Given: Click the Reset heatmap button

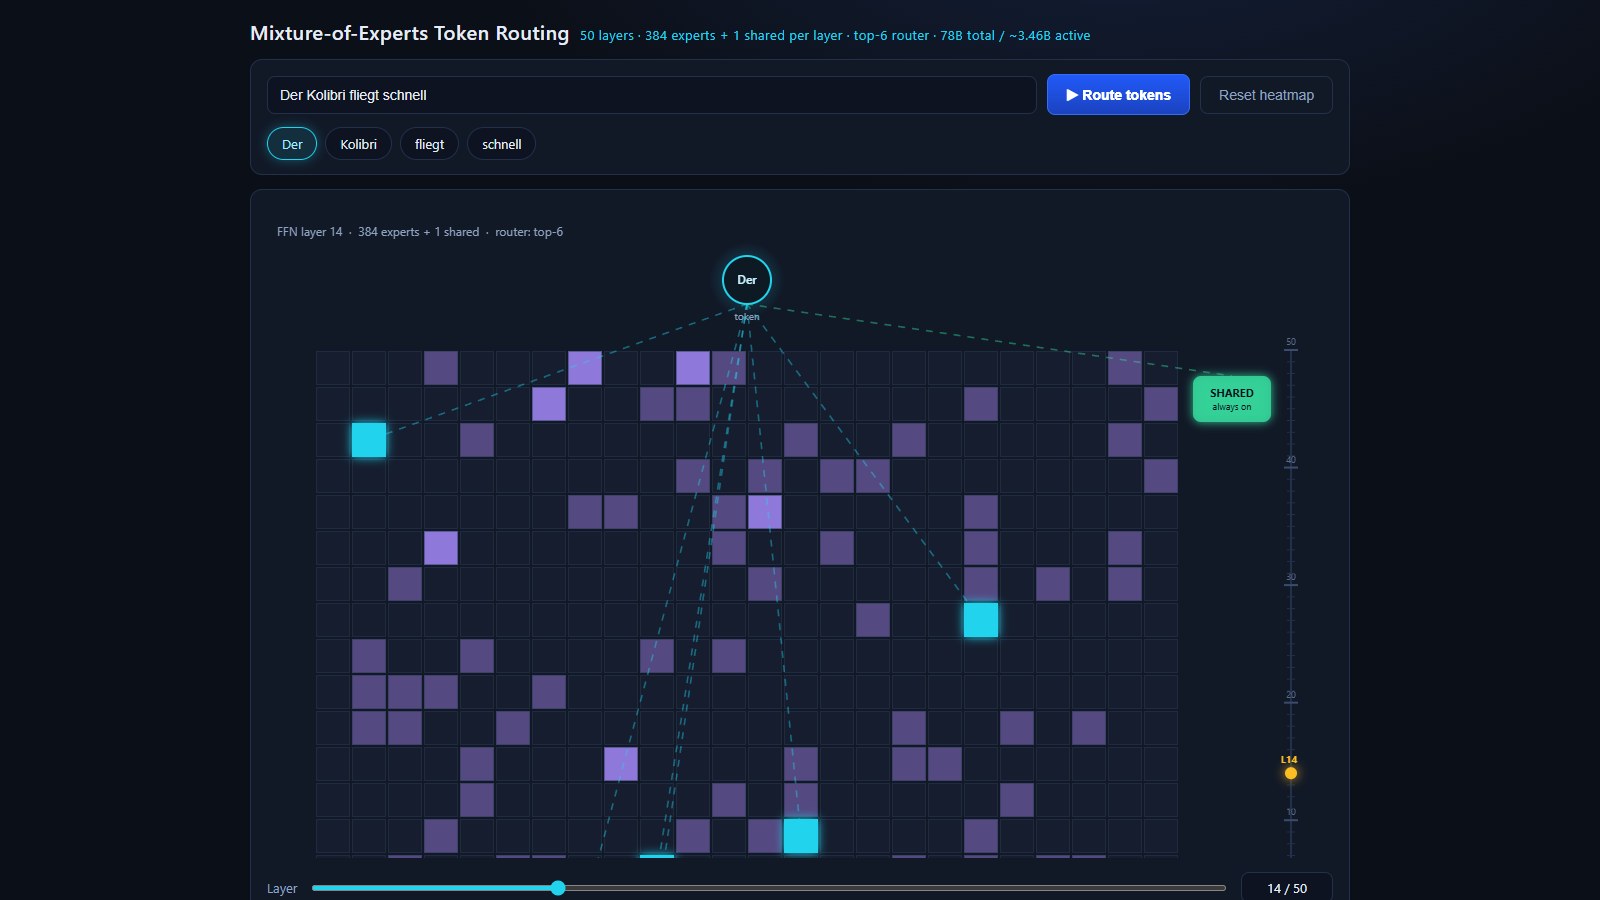Looking at the screenshot, I should click(x=1266, y=95).
